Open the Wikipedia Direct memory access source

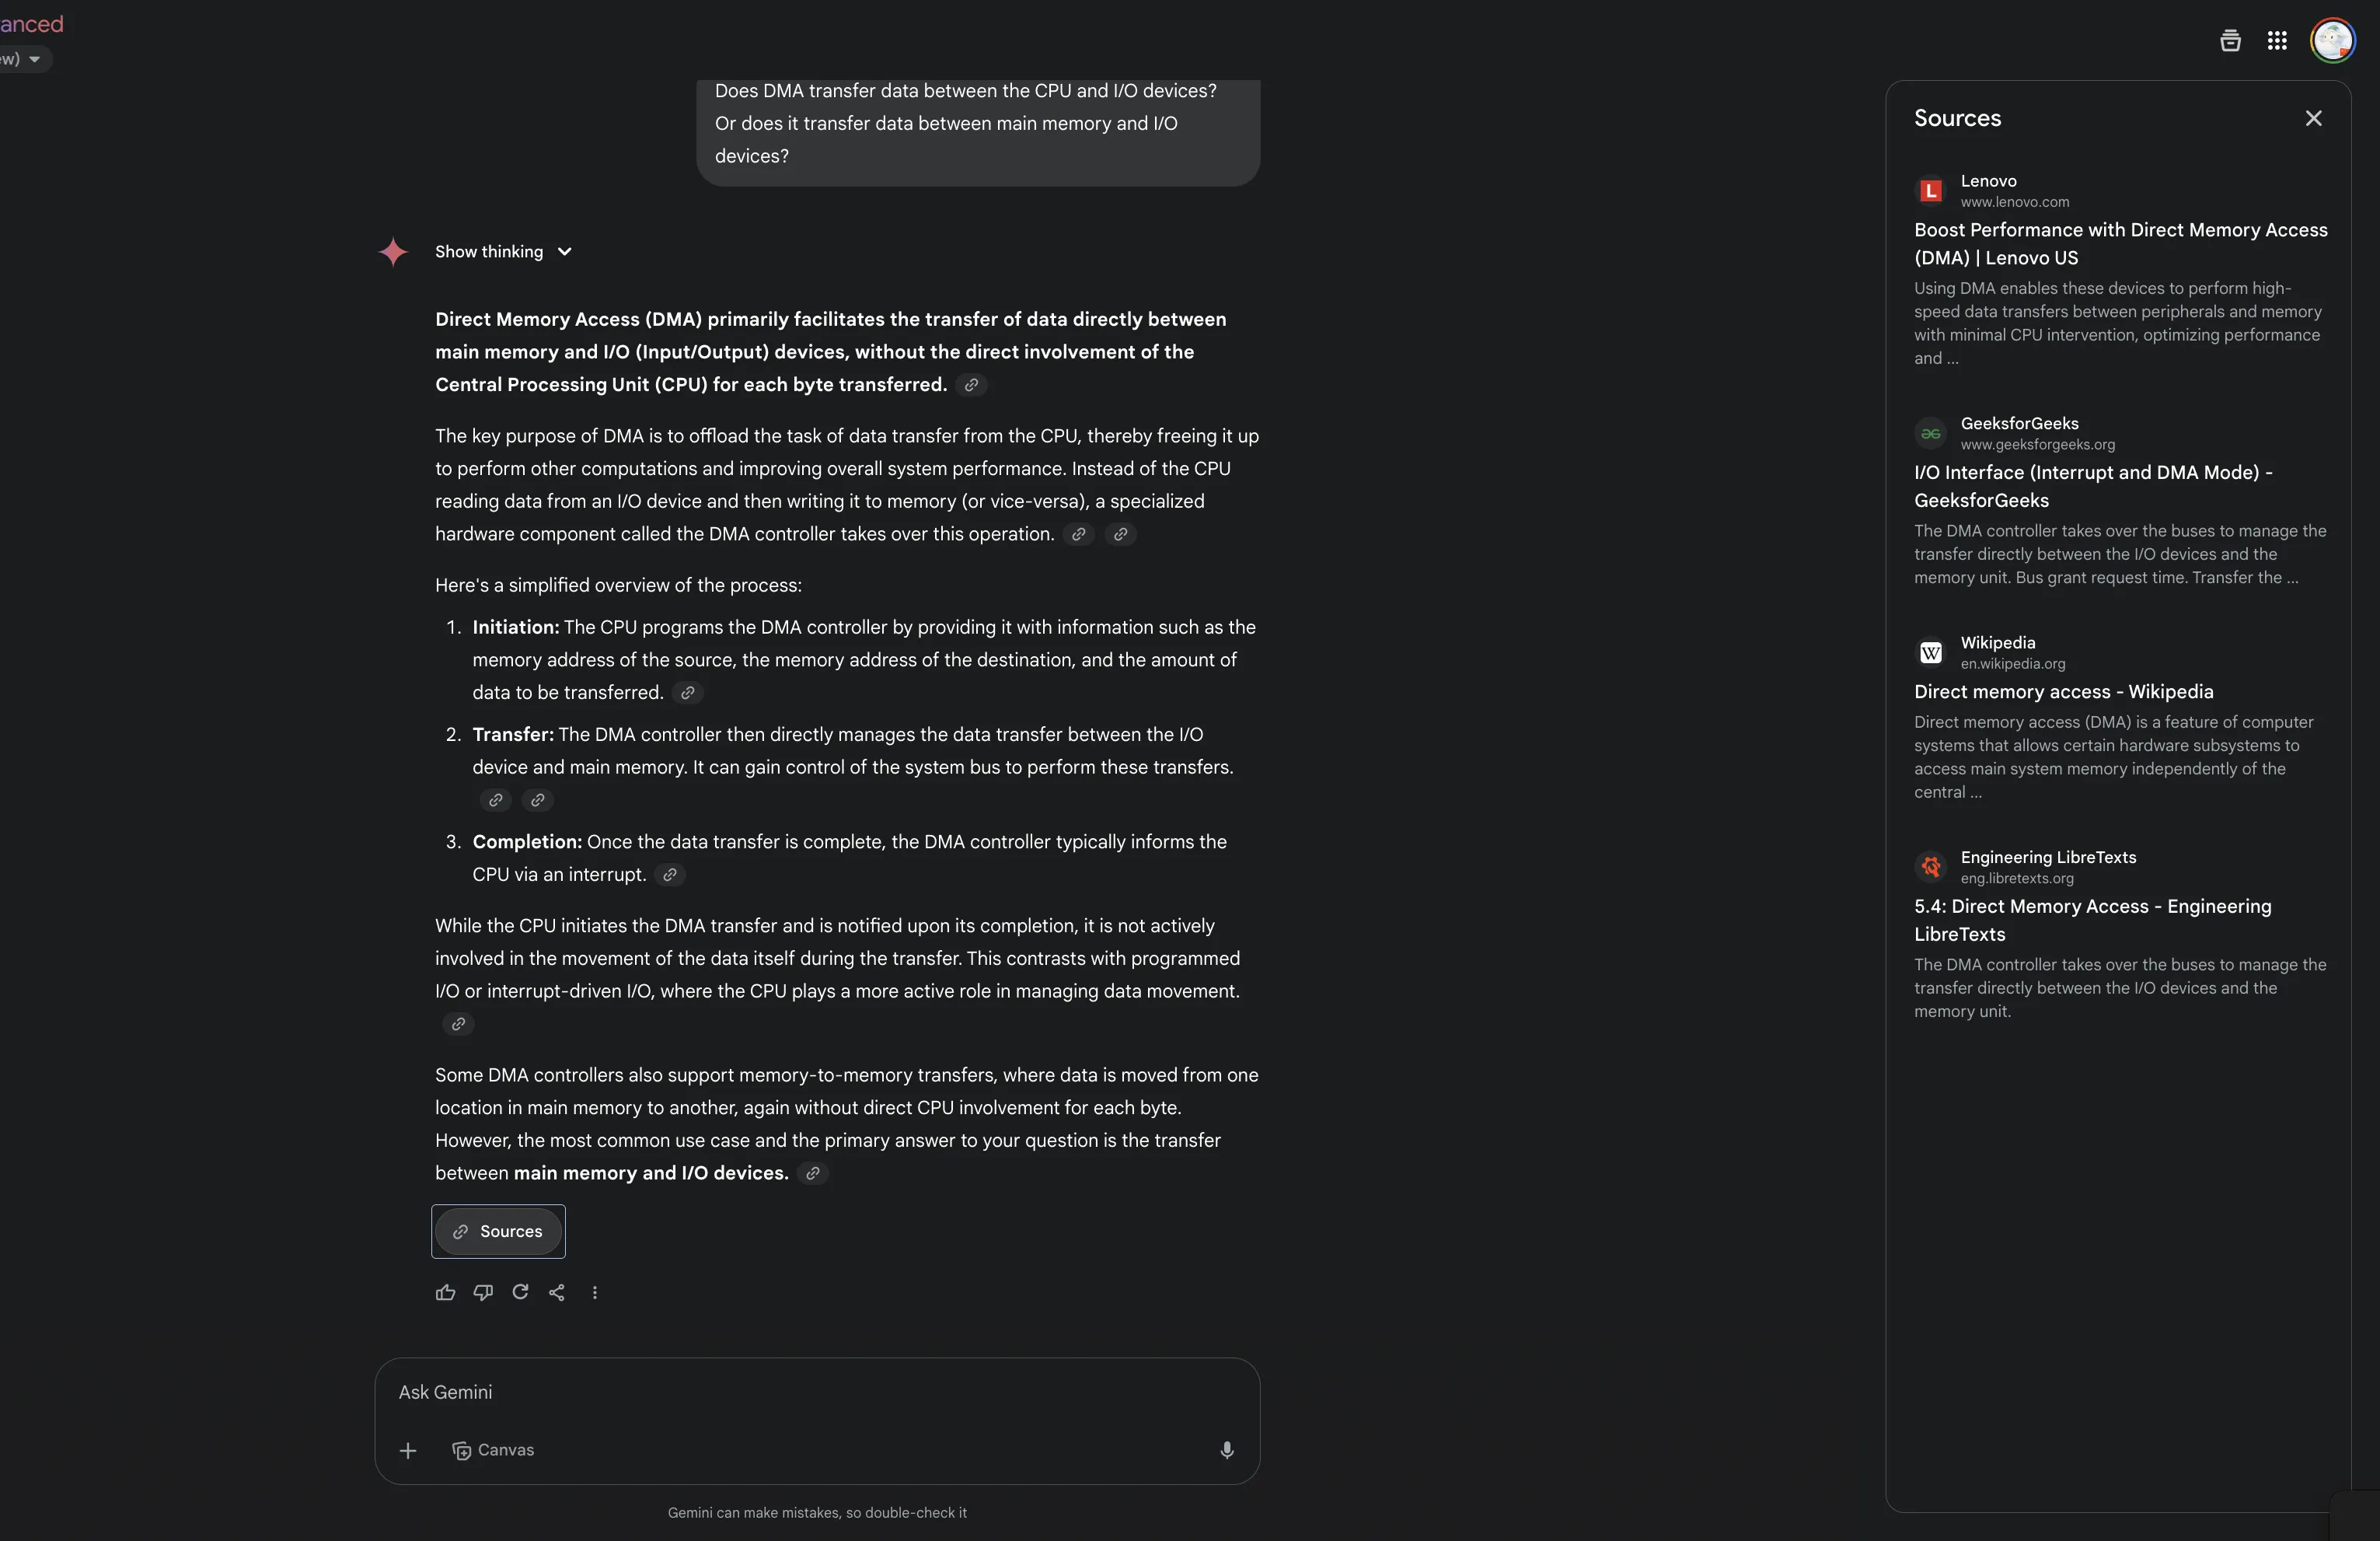[x=2064, y=691]
